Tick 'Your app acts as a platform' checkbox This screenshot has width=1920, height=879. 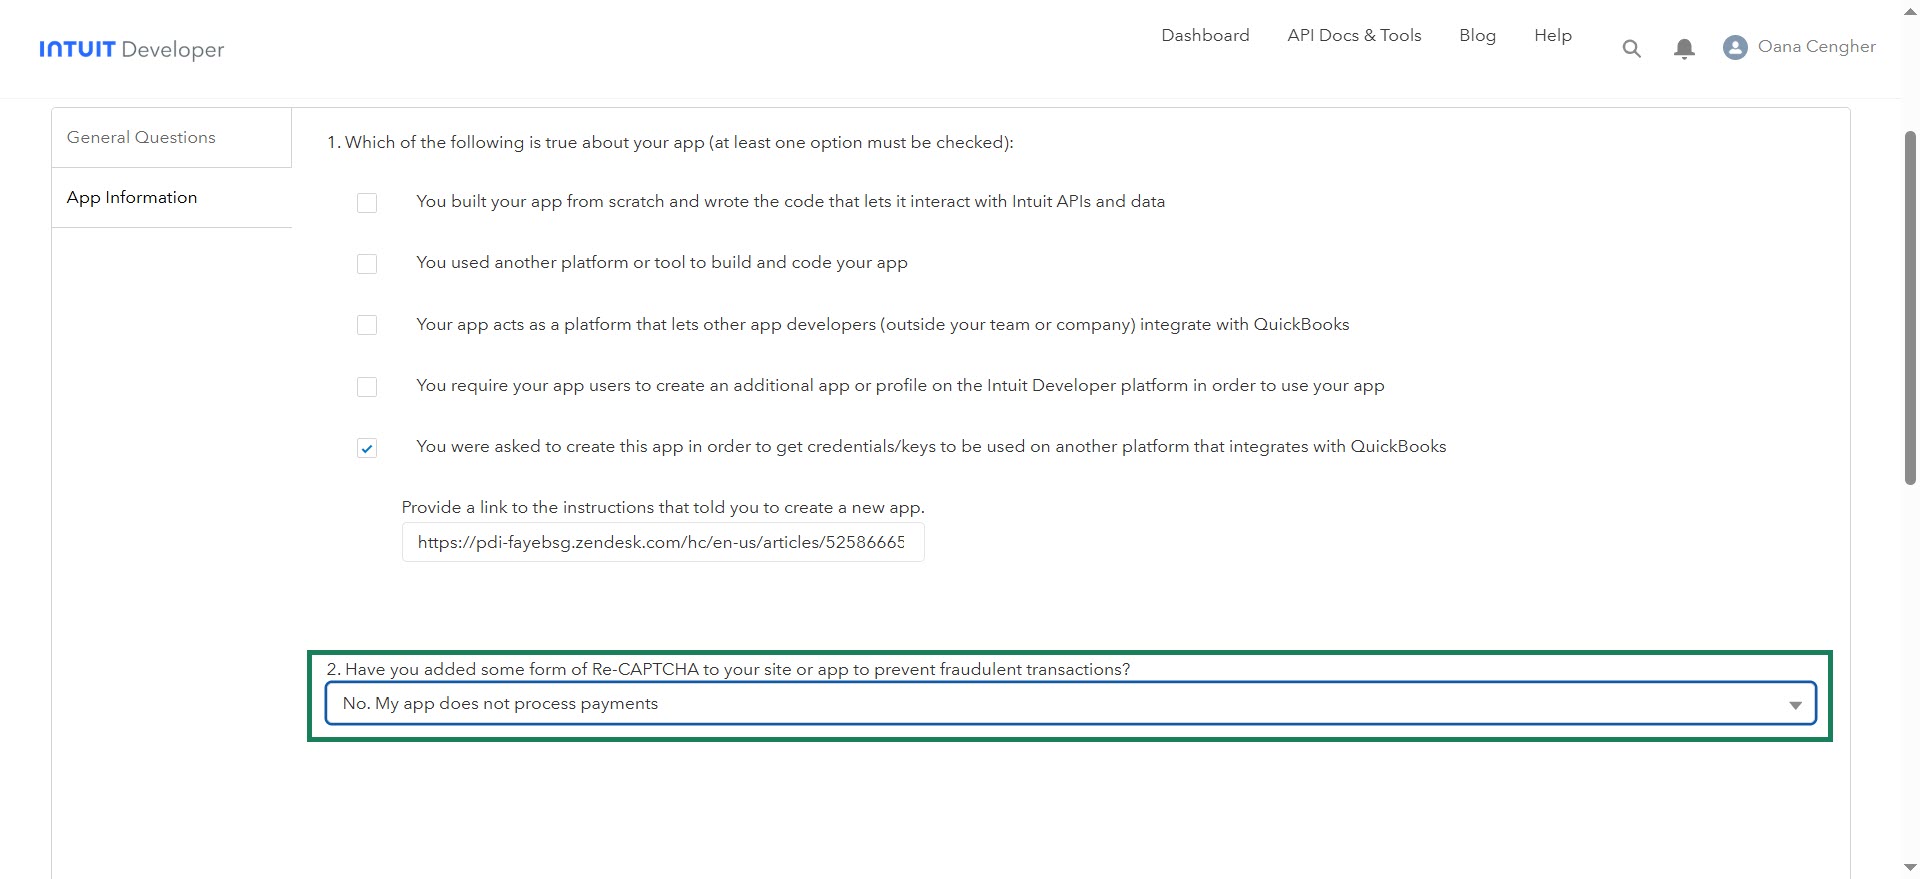pyautogui.click(x=367, y=325)
